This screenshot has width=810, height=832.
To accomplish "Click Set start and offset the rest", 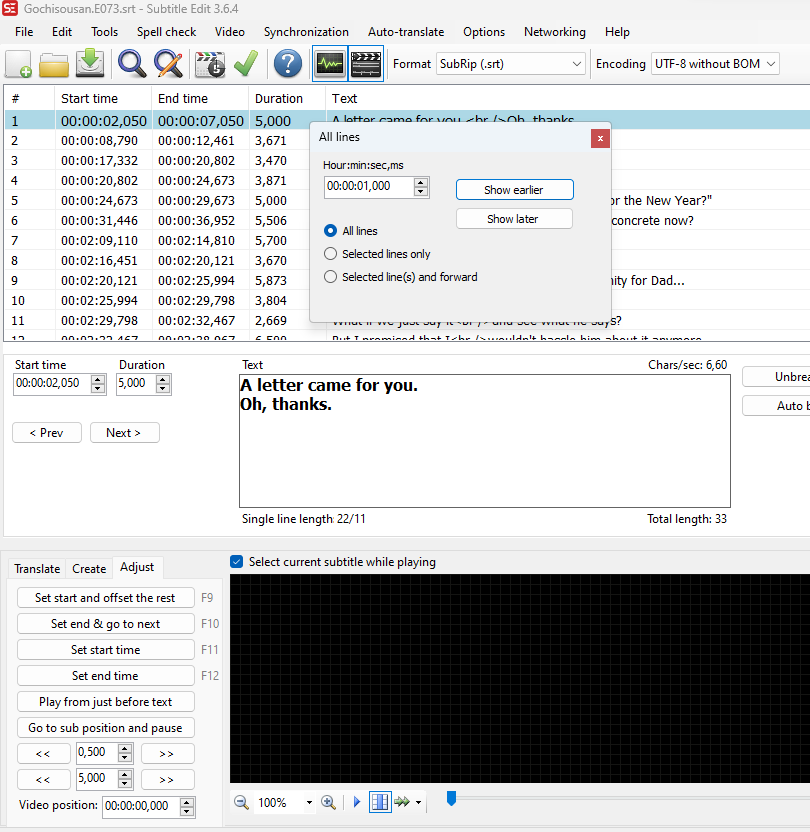I will point(106,598).
